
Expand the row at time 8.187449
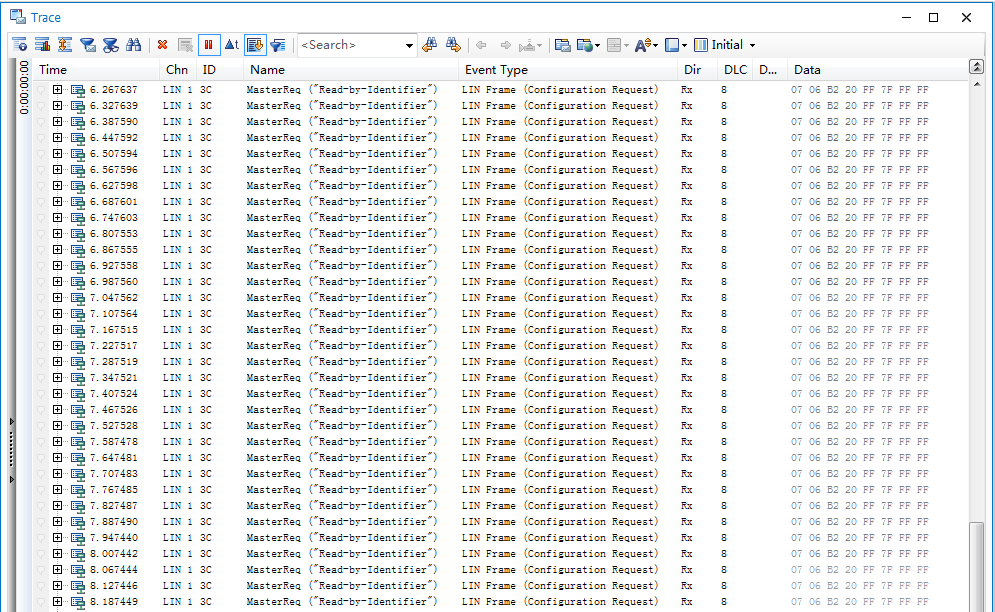(57, 602)
